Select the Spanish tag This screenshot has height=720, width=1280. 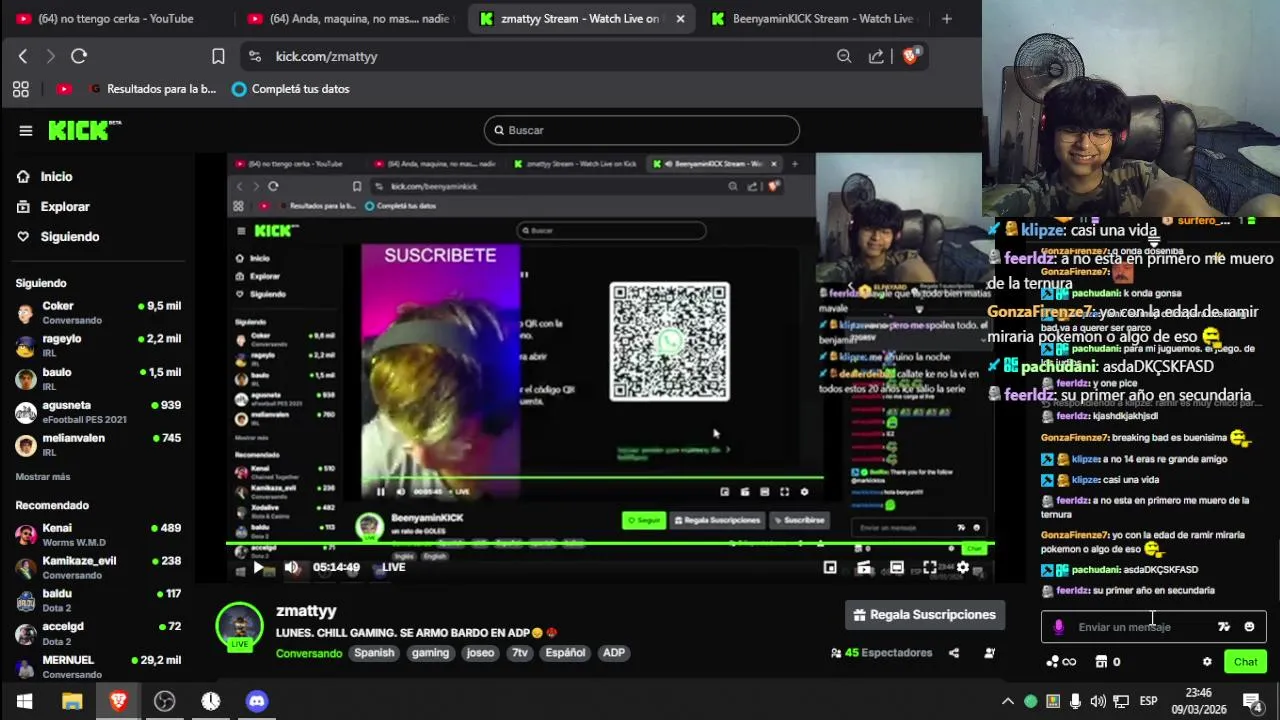tap(374, 653)
